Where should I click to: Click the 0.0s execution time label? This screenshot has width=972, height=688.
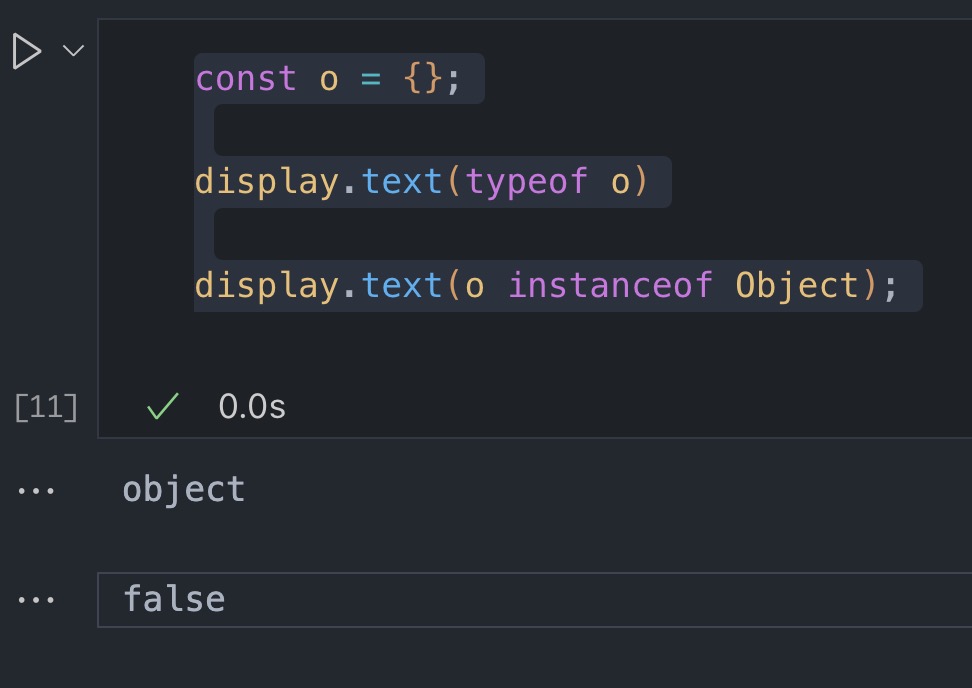click(252, 407)
